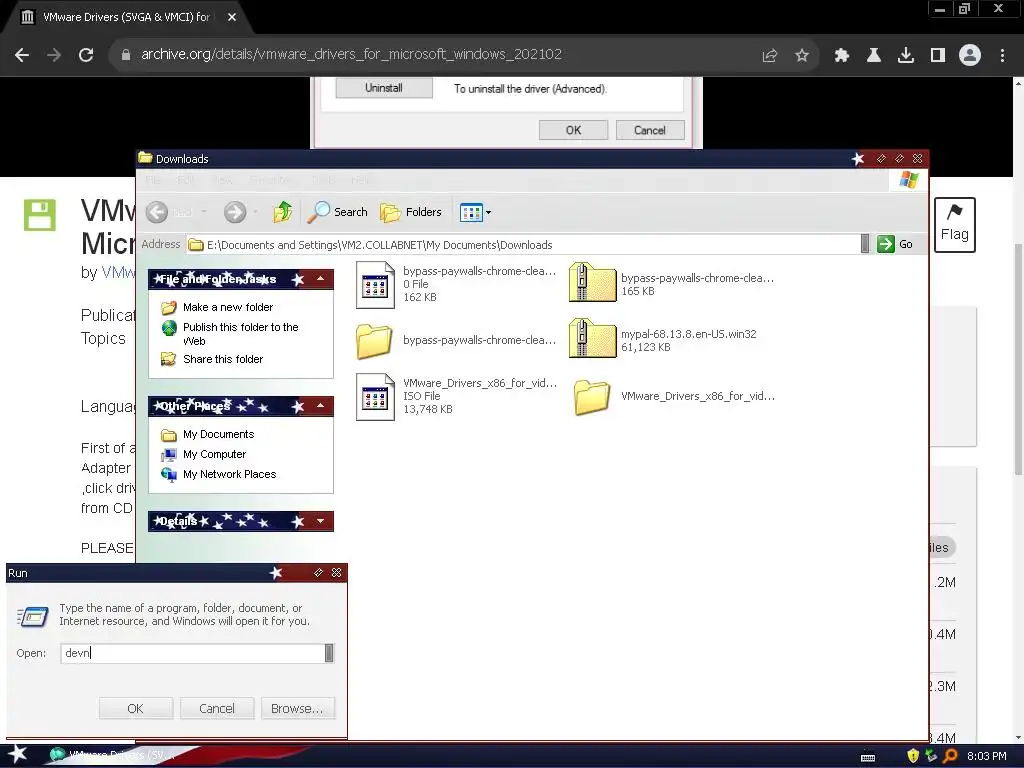Open the View menu in Downloads window

[223, 180]
